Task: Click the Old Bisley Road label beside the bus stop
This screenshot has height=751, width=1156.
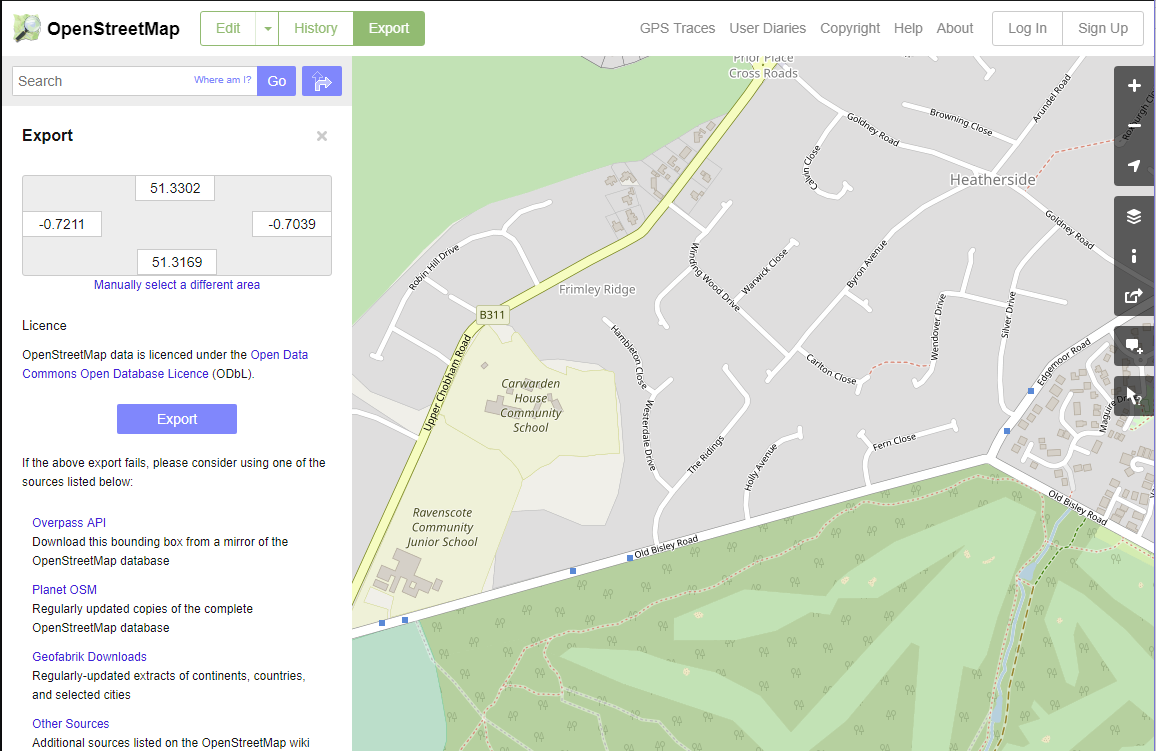Action: (666, 546)
